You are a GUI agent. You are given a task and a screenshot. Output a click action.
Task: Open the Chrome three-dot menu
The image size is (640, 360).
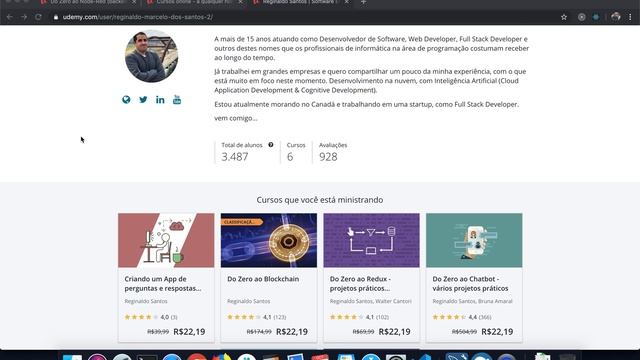[x=630, y=17]
